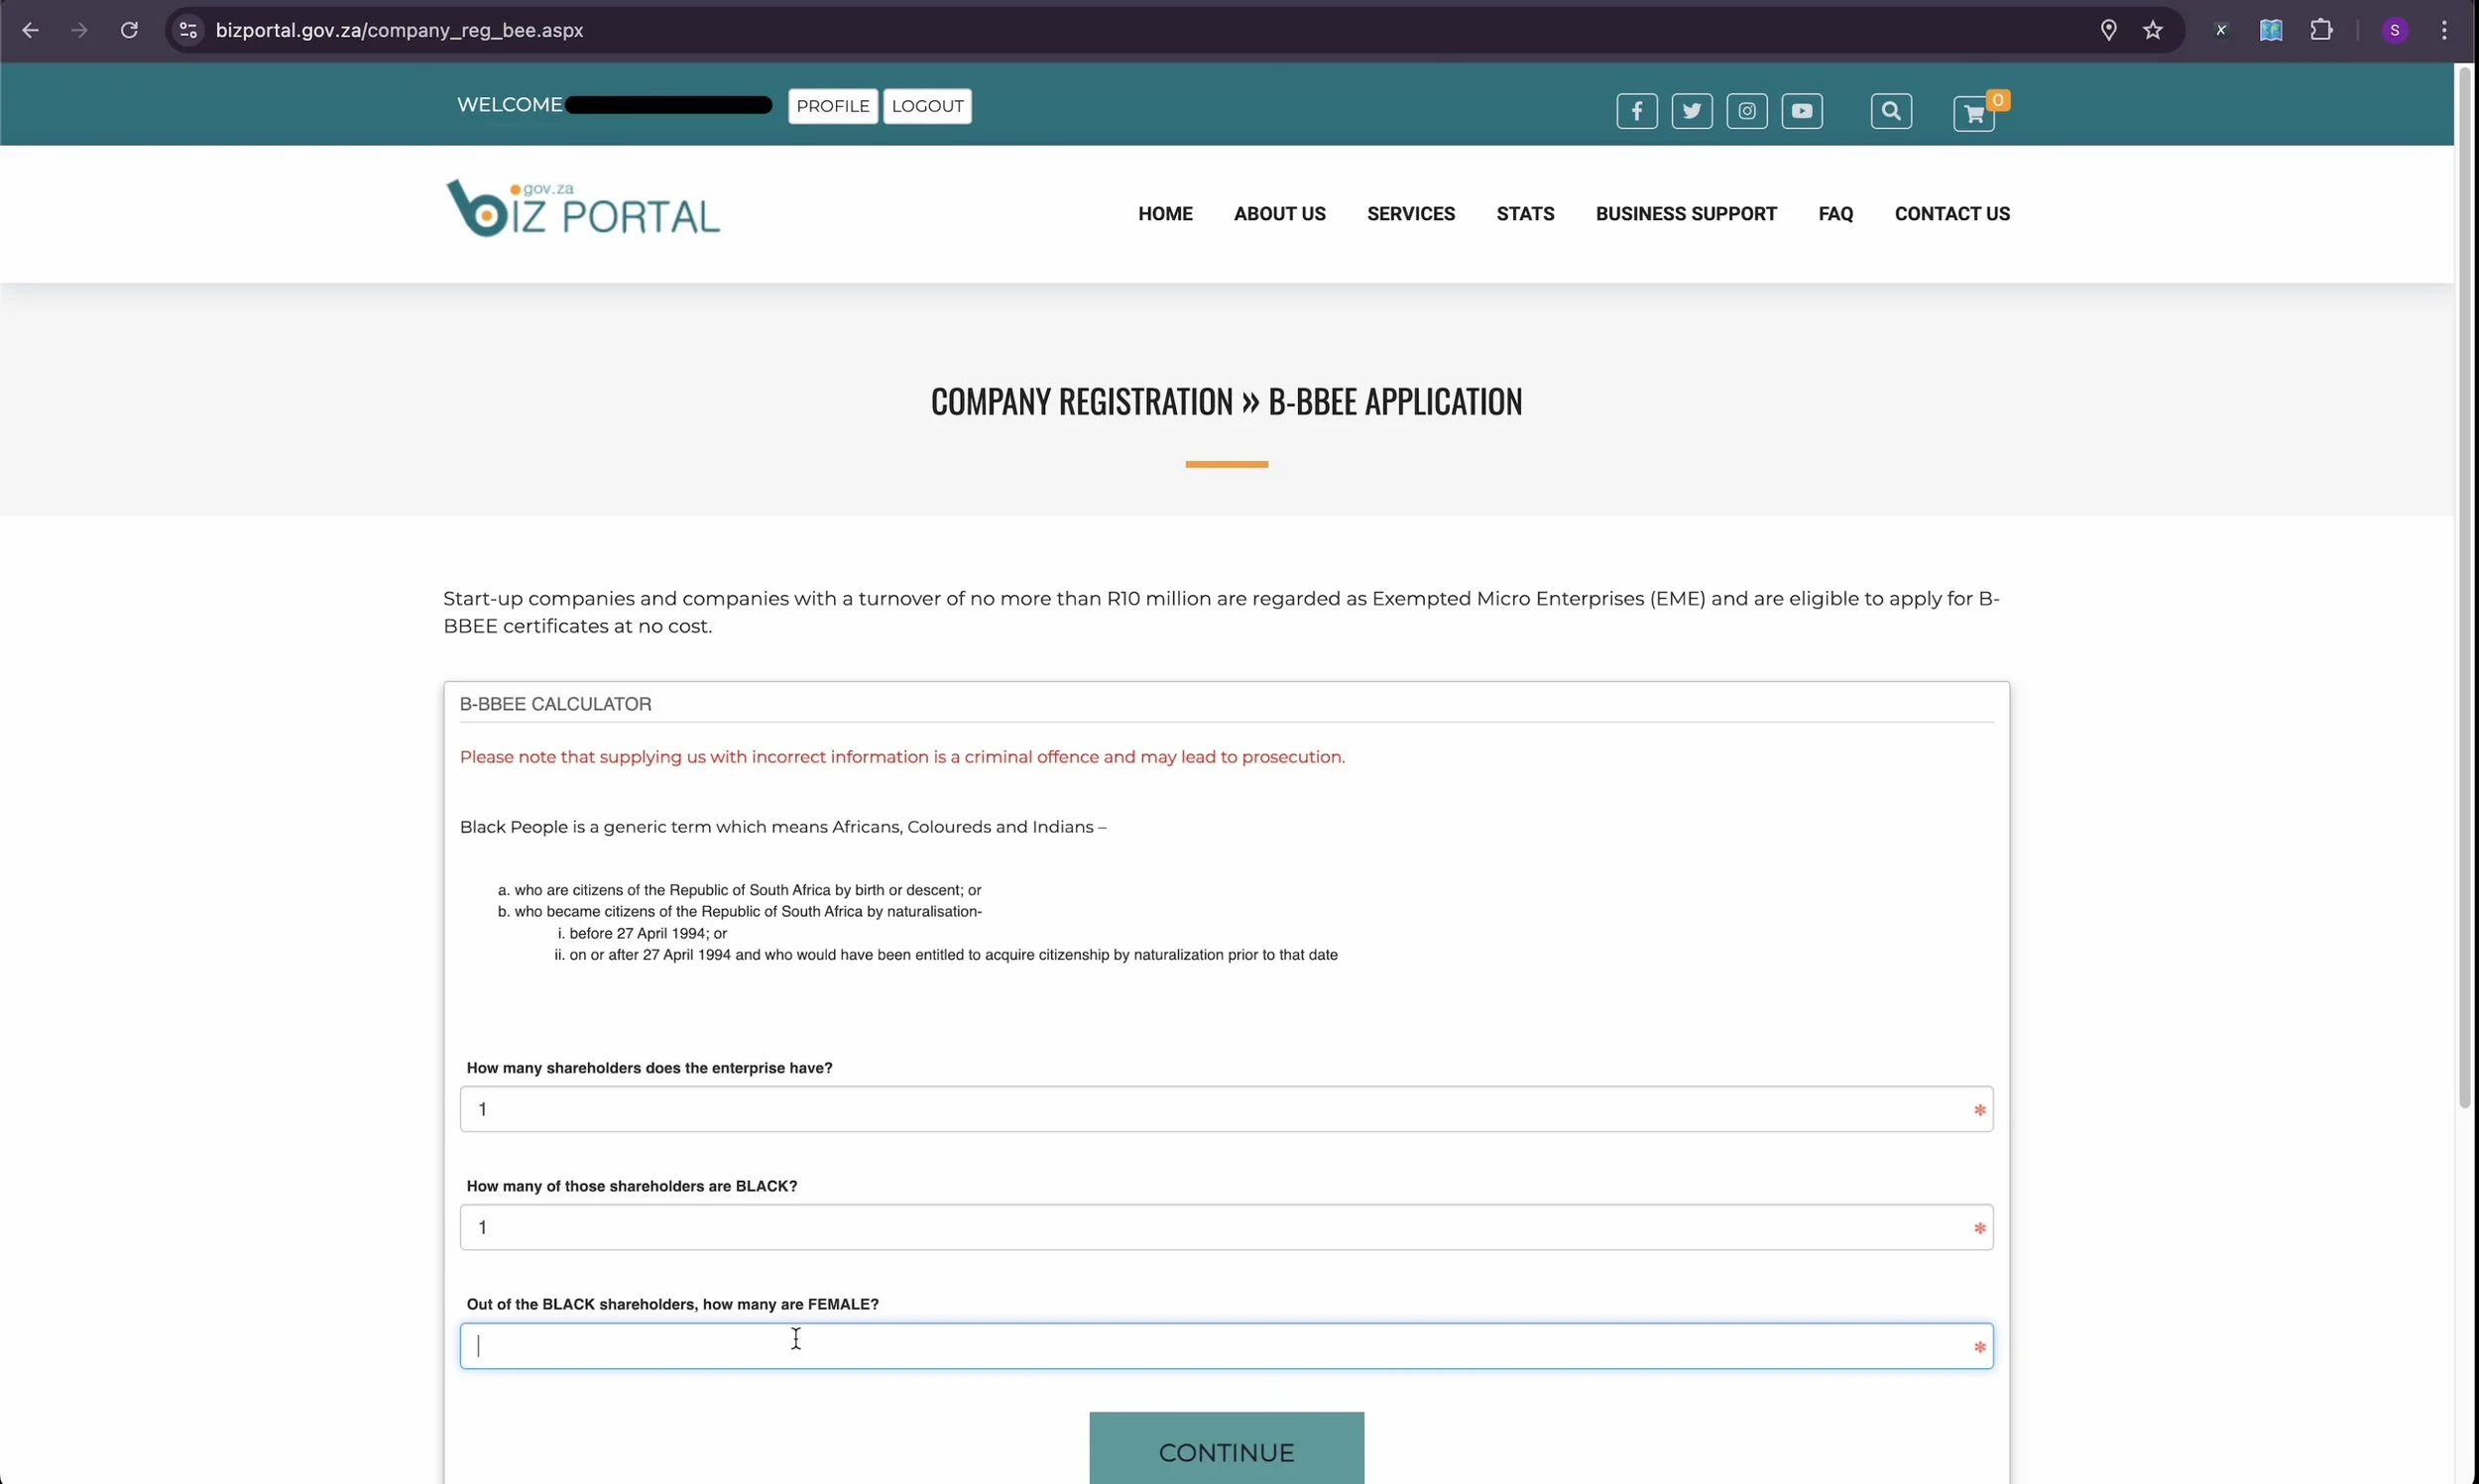Open the browser extensions puzzle icon

[x=2320, y=30]
